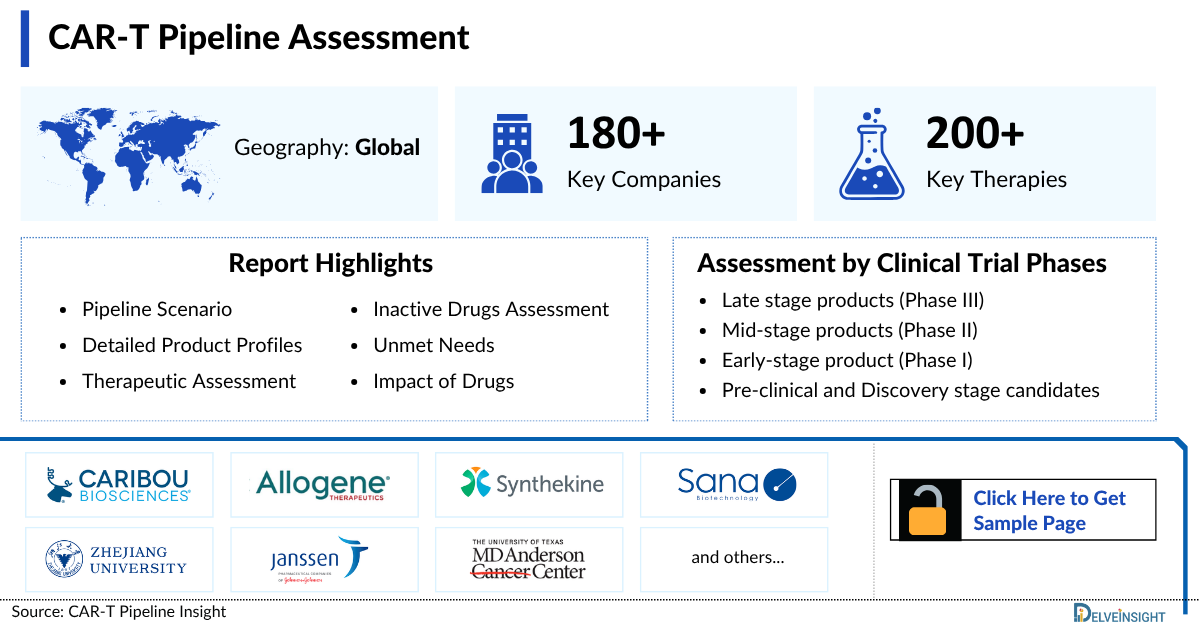Click "Mid-stage products (Phase II)"
The width and height of the screenshot is (1200, 630).
(850, 330)
